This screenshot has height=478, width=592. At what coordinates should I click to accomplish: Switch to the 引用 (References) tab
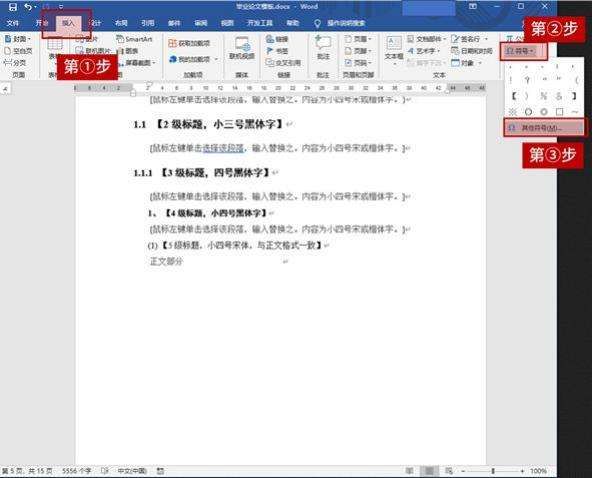pos(148,23)
